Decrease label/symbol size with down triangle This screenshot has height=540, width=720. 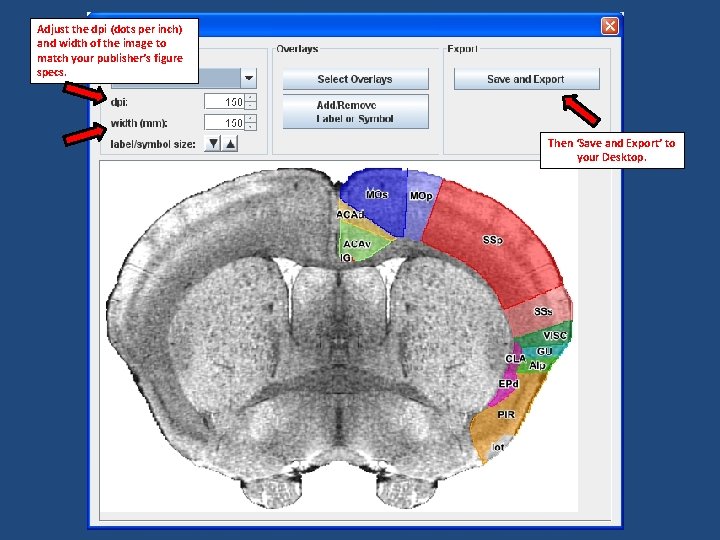coord(213,144)
